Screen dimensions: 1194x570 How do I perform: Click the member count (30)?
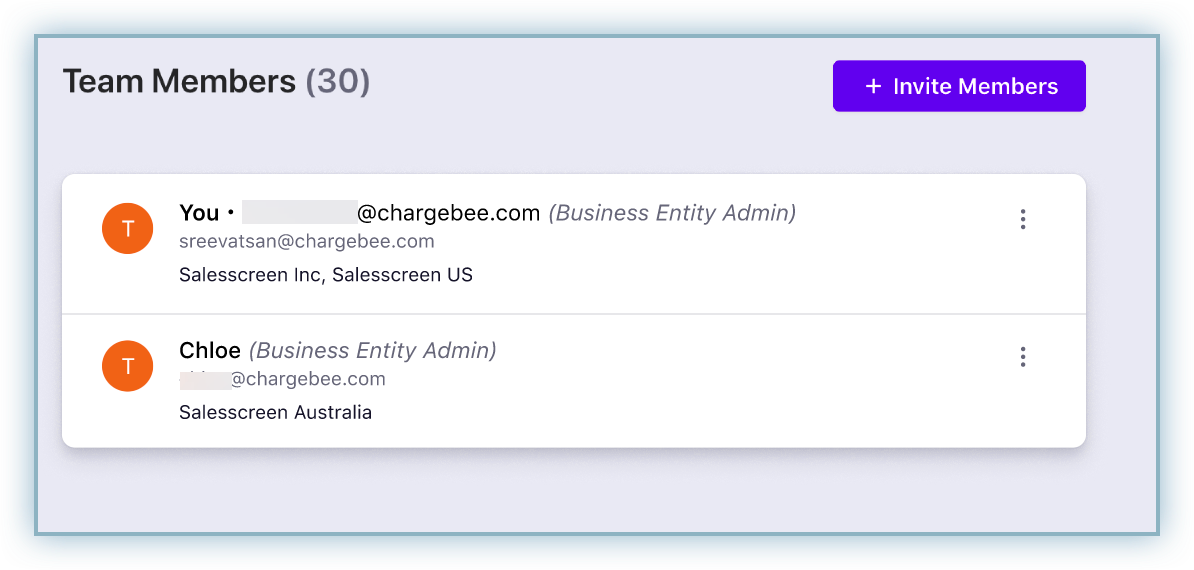337,81
